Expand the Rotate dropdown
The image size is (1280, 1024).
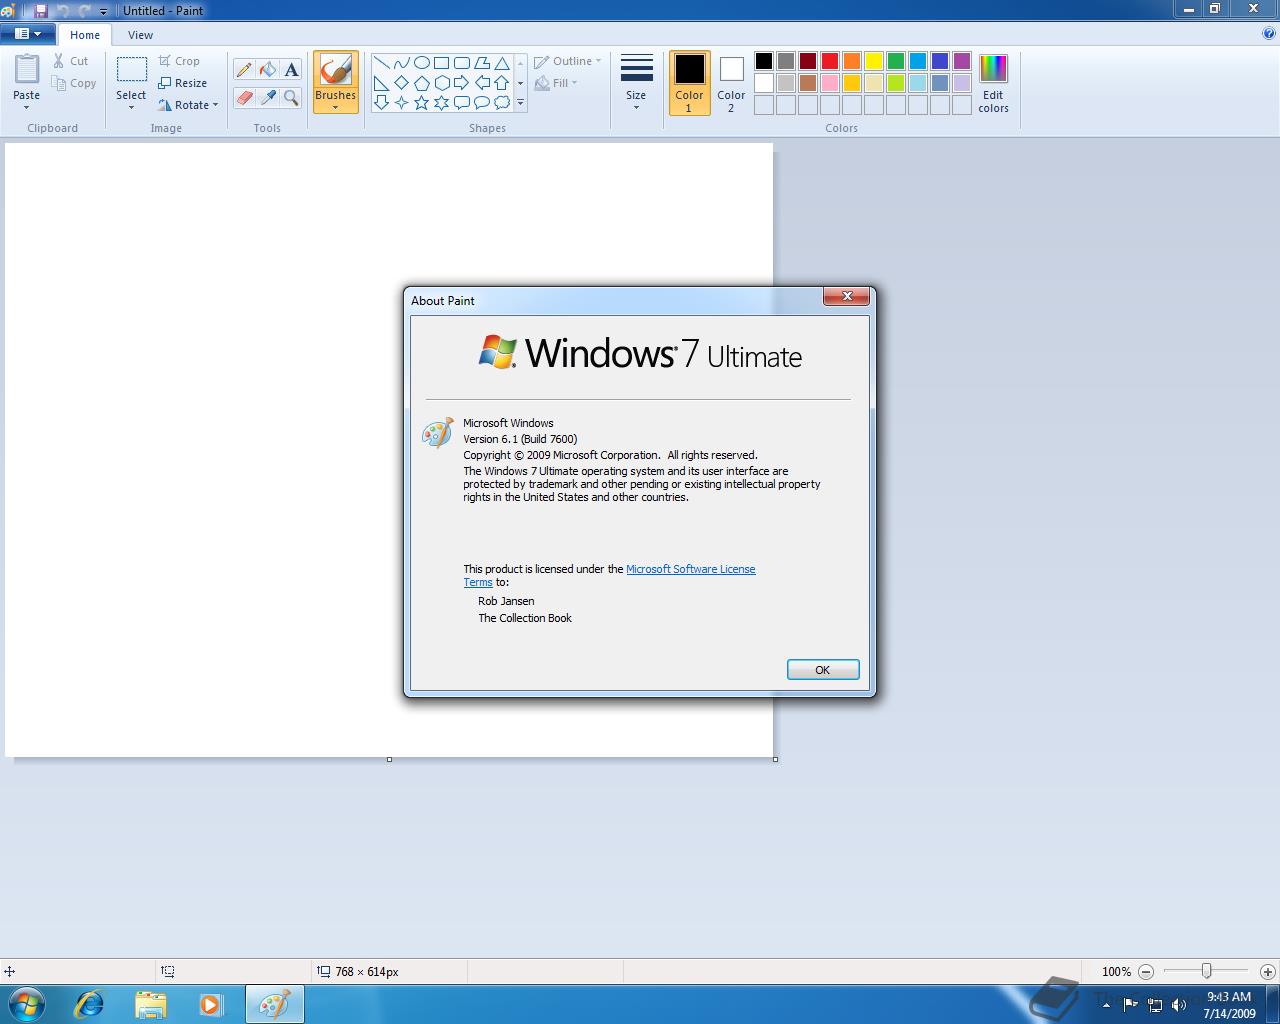coord(215,105)
